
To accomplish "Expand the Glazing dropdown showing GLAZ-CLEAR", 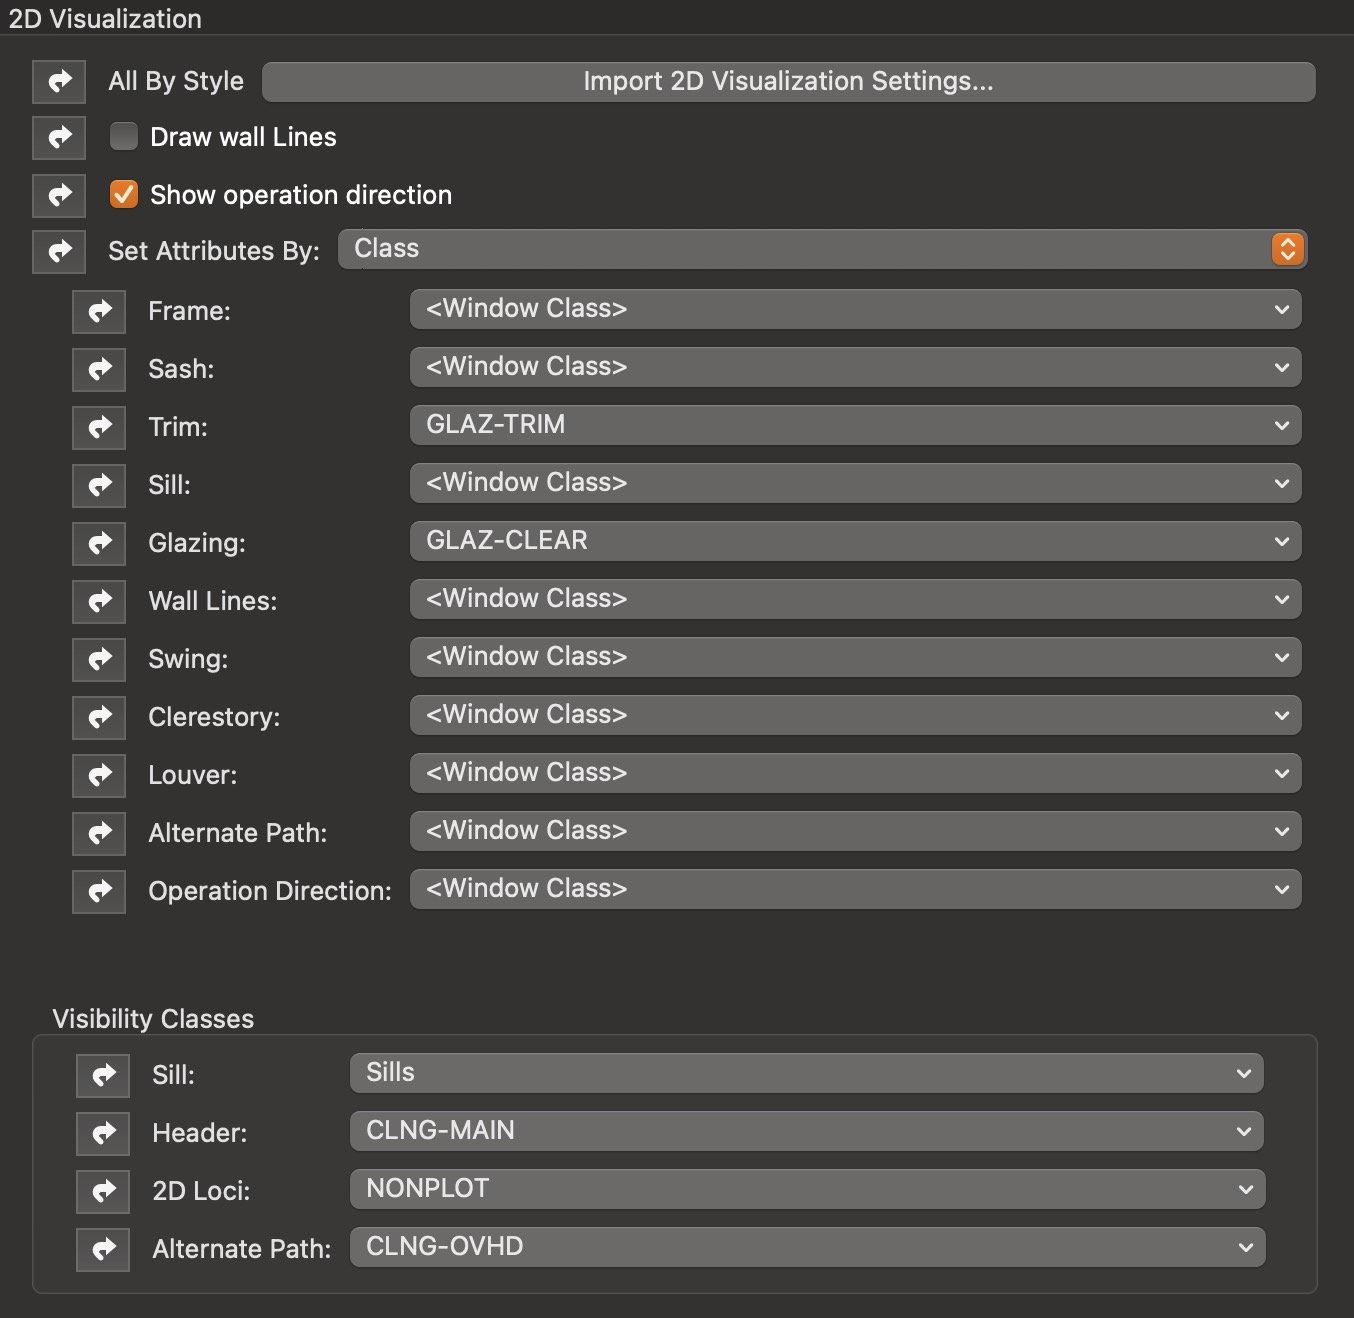I will 855,541.
